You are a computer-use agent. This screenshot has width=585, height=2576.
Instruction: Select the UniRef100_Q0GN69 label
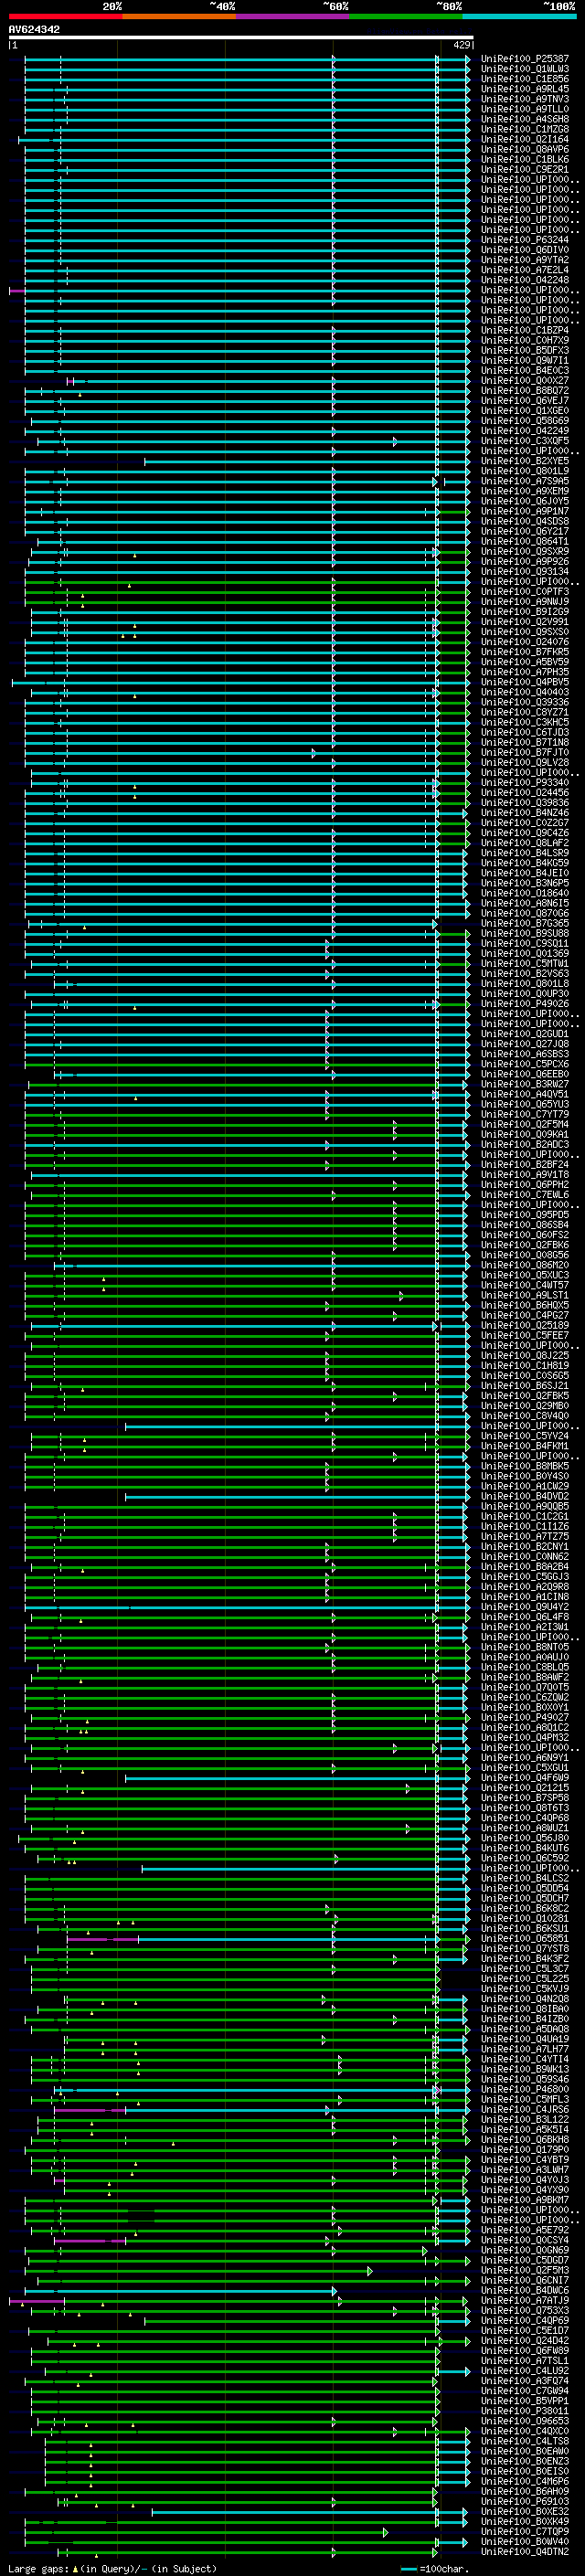(525, 2250)
